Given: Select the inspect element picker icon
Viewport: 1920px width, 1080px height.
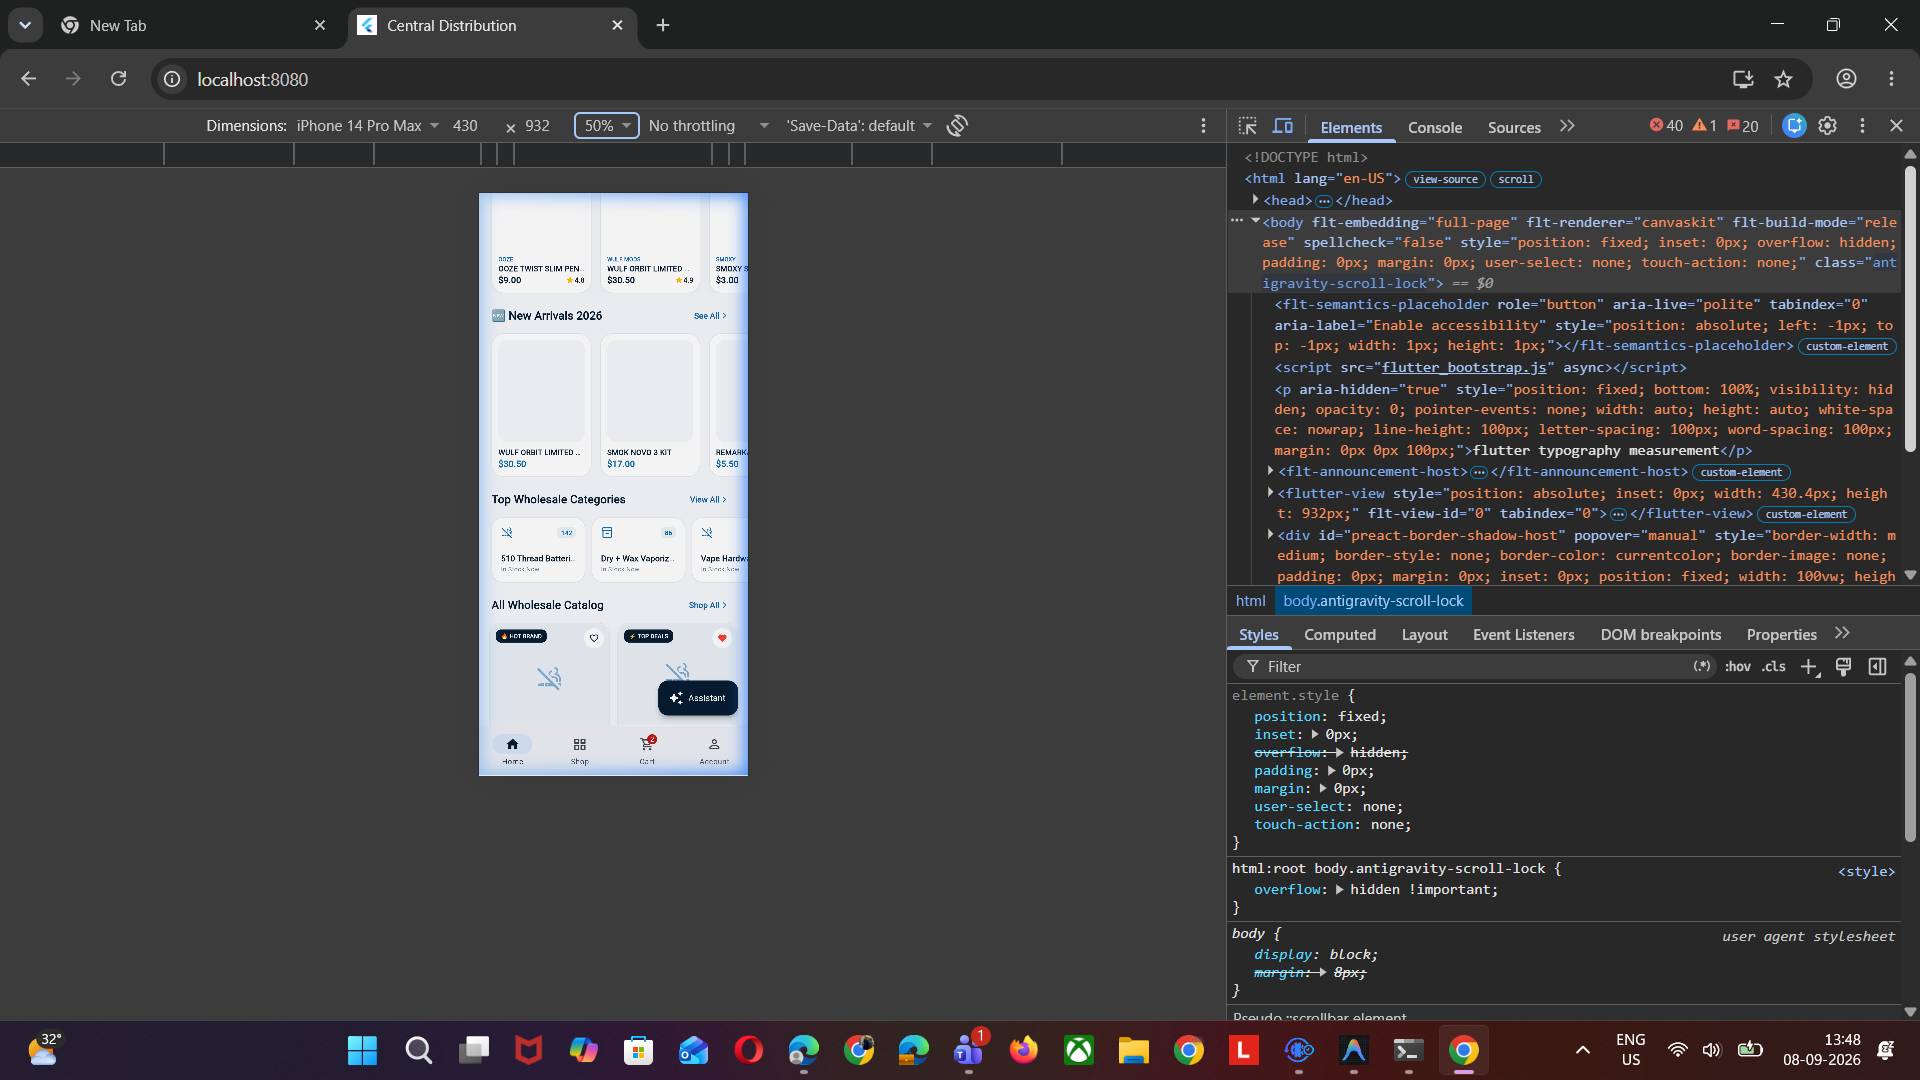Looking at the screenshot, I should pyautogui.click(x=1247, y=126).
